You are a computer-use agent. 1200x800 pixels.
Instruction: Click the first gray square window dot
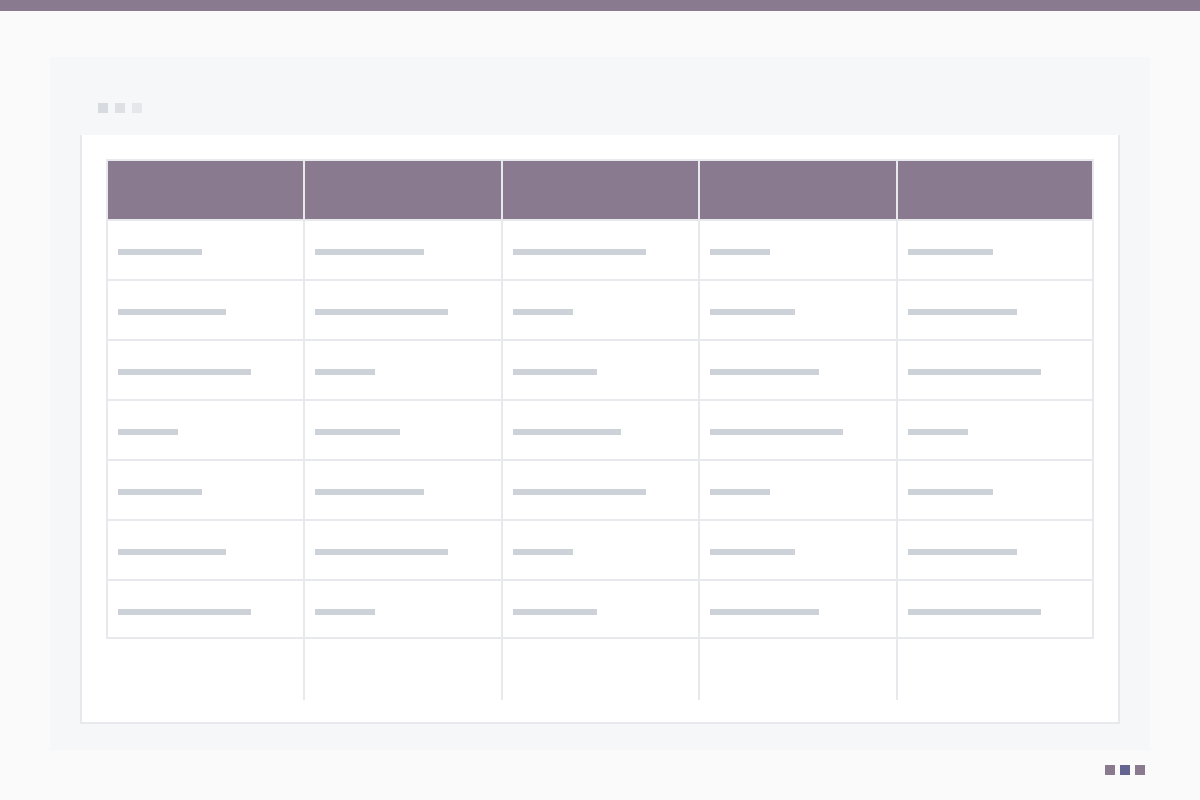point(103,108)
